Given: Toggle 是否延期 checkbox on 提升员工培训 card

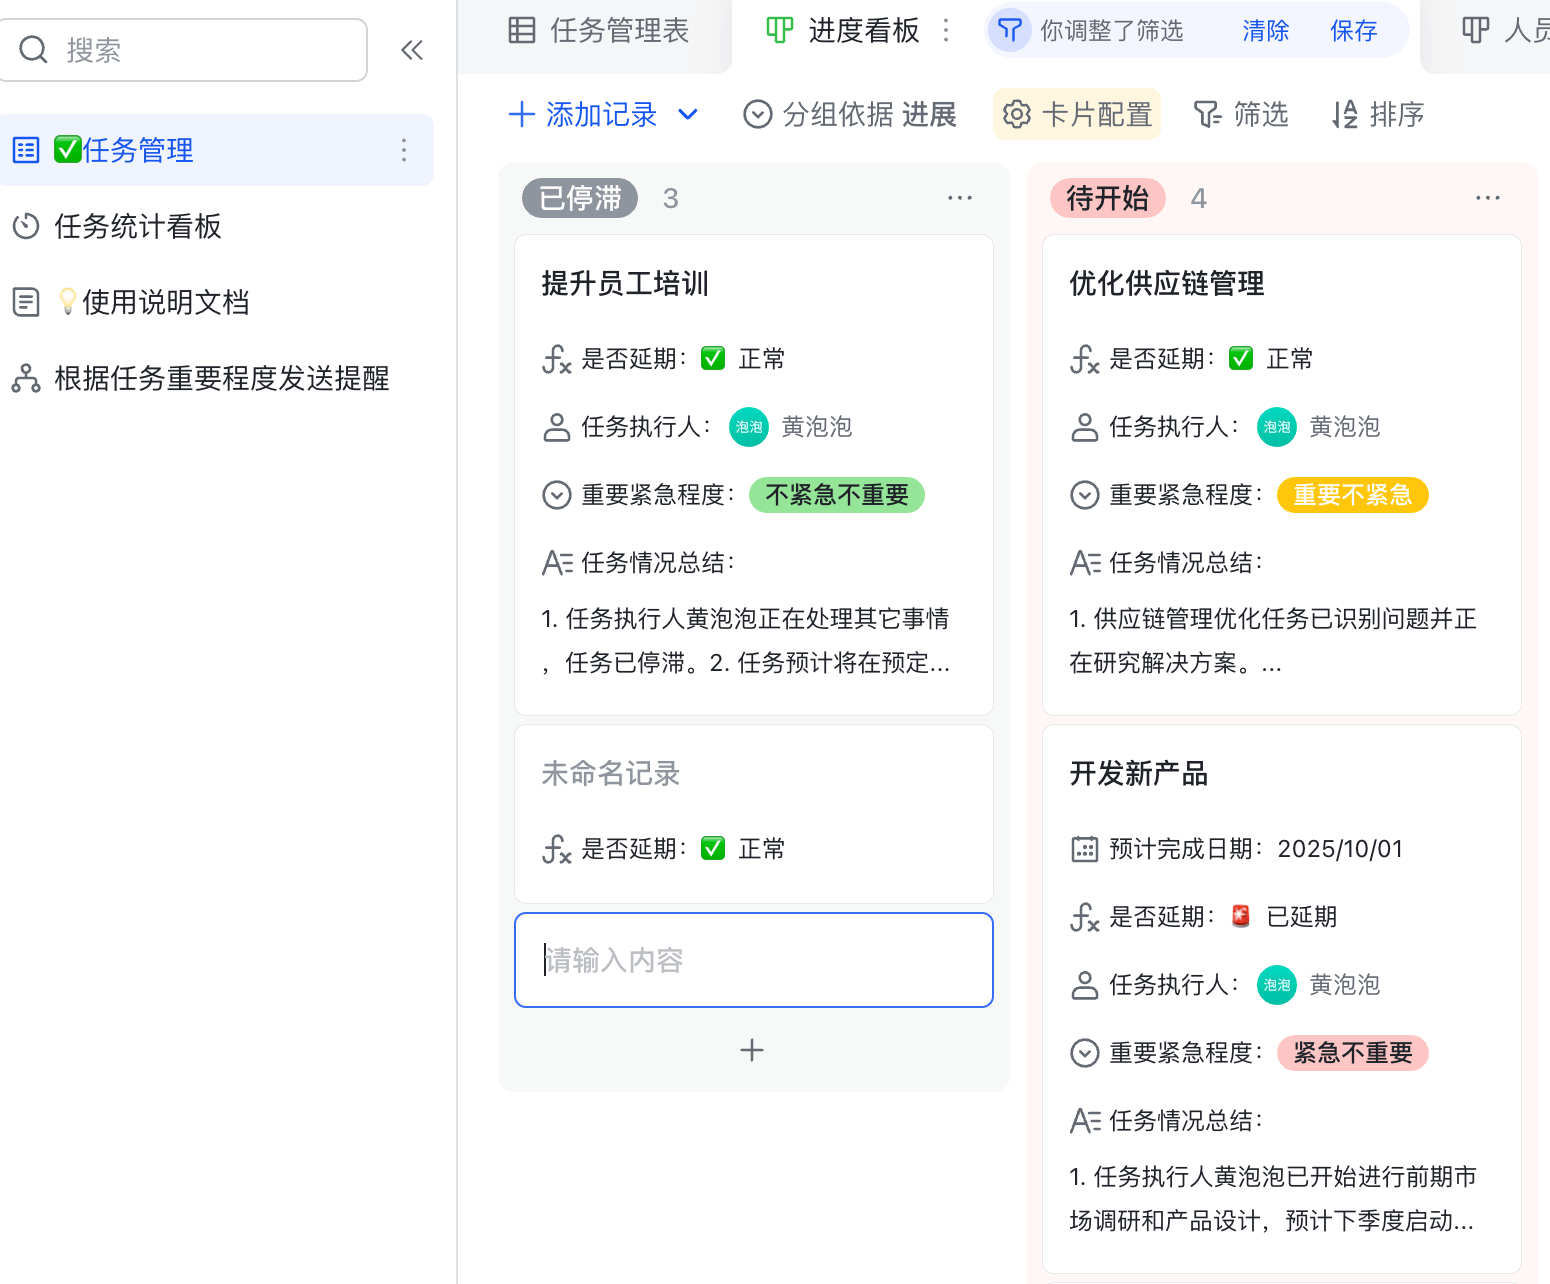Looking at the screenshot, I should [712, 357].
